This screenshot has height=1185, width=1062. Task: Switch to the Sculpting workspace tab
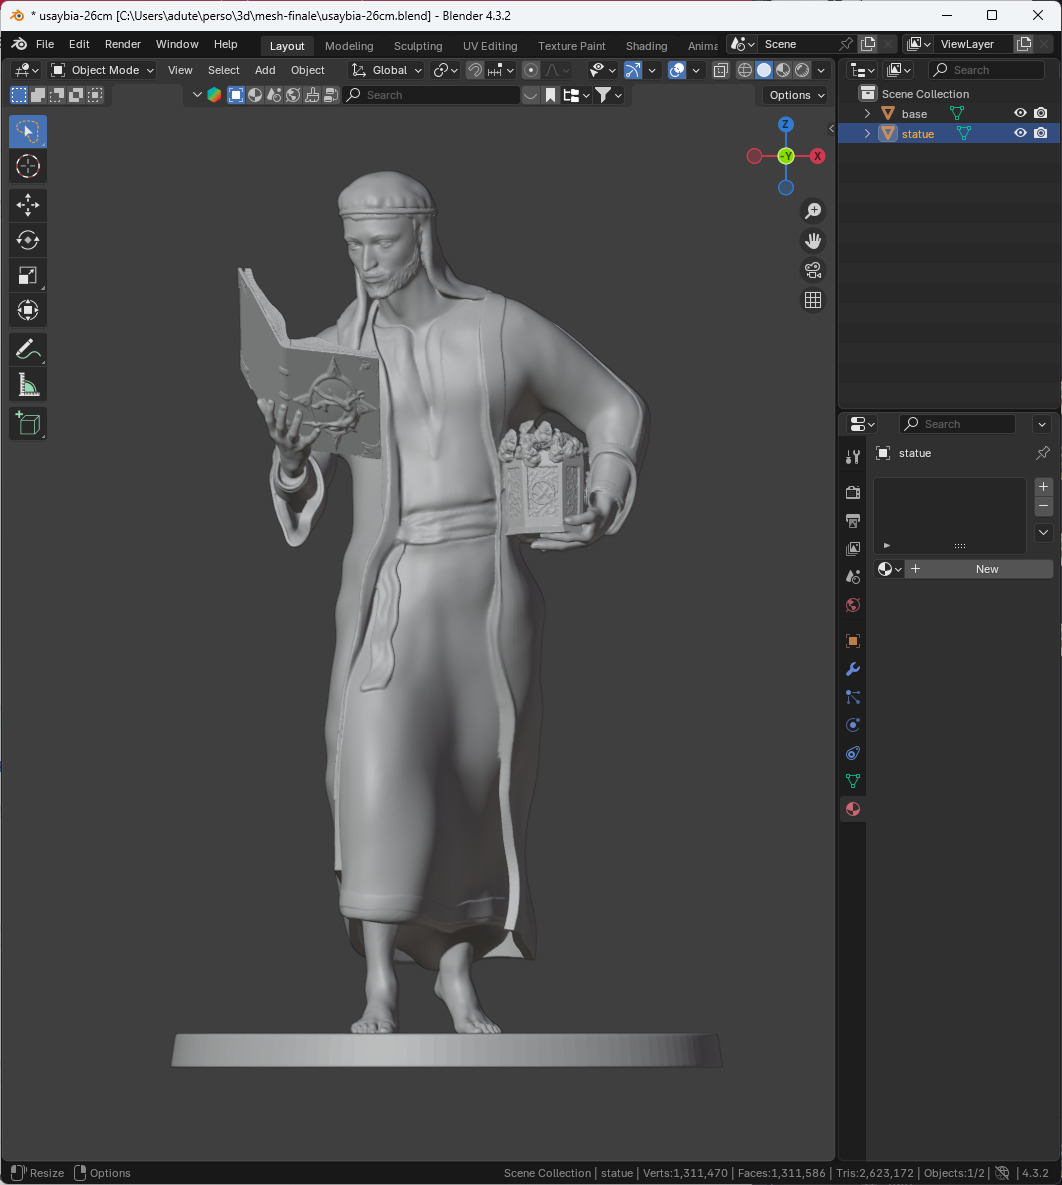click(418, 45)
